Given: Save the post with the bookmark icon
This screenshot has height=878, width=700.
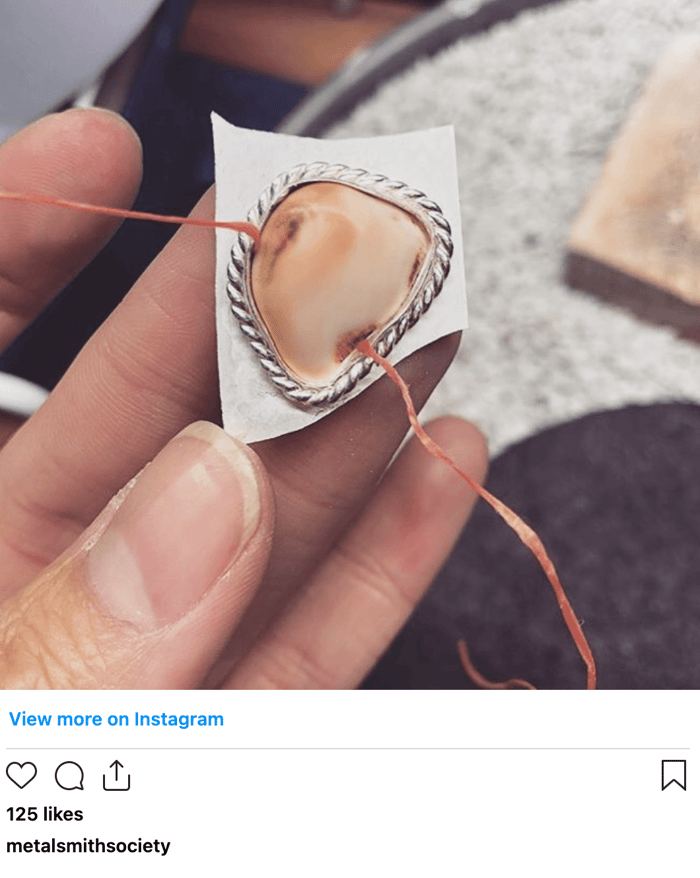Looking at the screenshot, I should click(x=674, y=775).
